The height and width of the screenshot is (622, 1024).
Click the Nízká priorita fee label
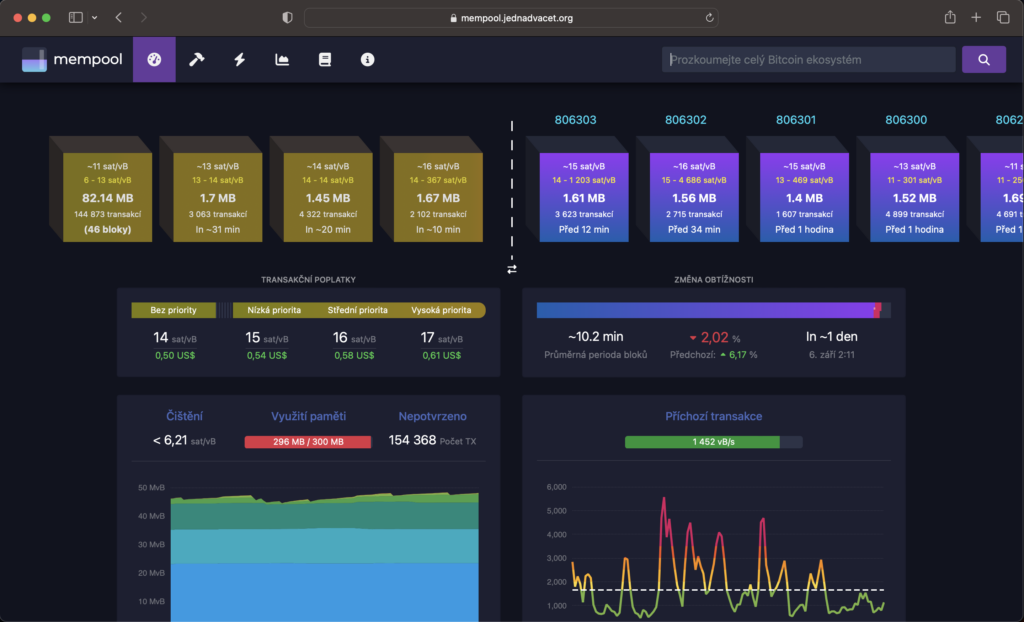point(274,310)
